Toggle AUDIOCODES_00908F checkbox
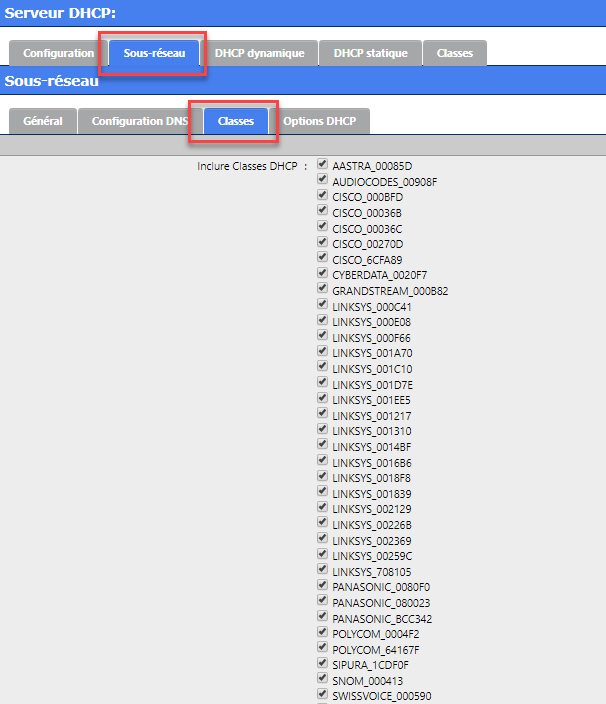 (x=322, y=179)
